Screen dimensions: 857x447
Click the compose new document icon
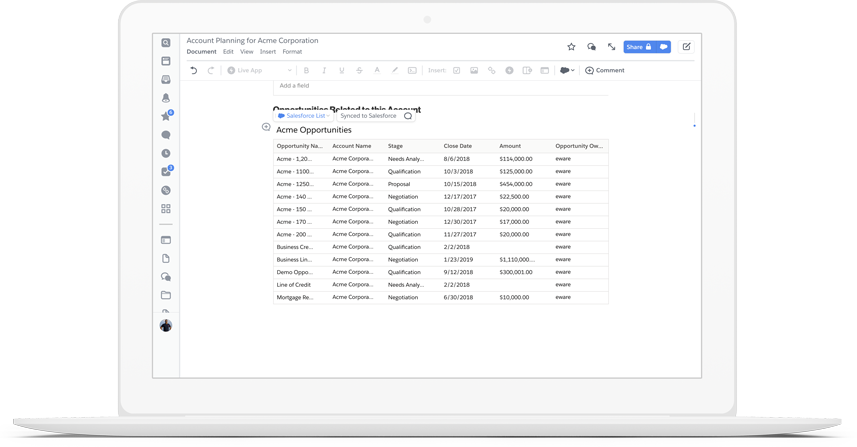pos(686,47)
